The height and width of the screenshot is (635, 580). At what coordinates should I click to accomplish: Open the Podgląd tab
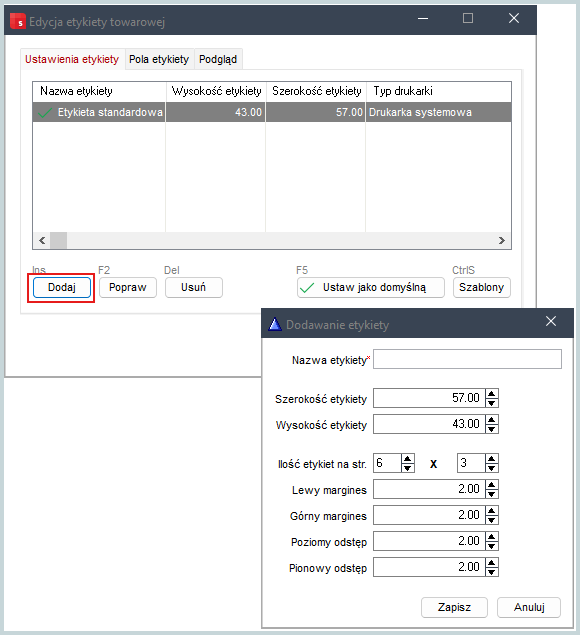coord(218,59)
